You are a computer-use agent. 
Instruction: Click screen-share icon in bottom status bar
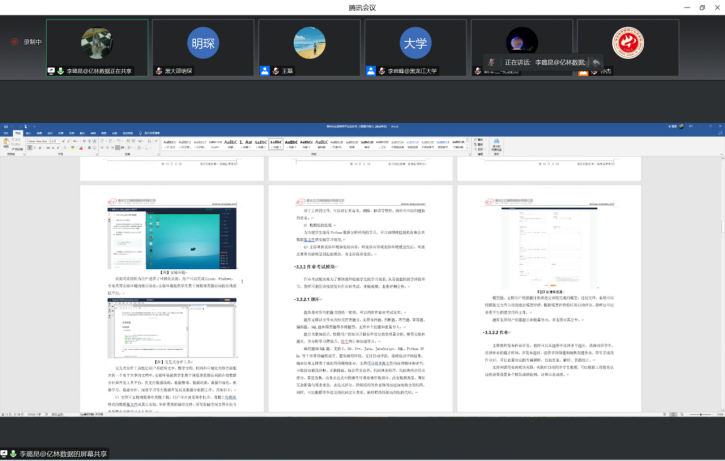tap(5, 454)
